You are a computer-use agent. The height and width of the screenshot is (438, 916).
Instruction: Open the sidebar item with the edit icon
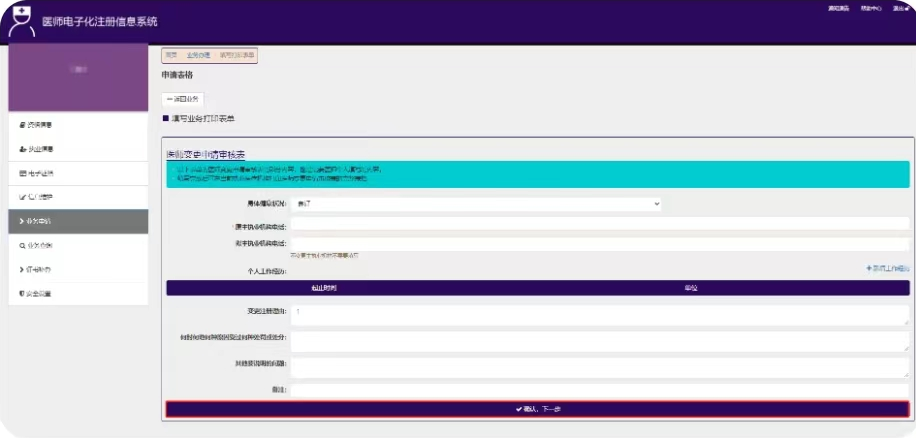tap(40, 197)
